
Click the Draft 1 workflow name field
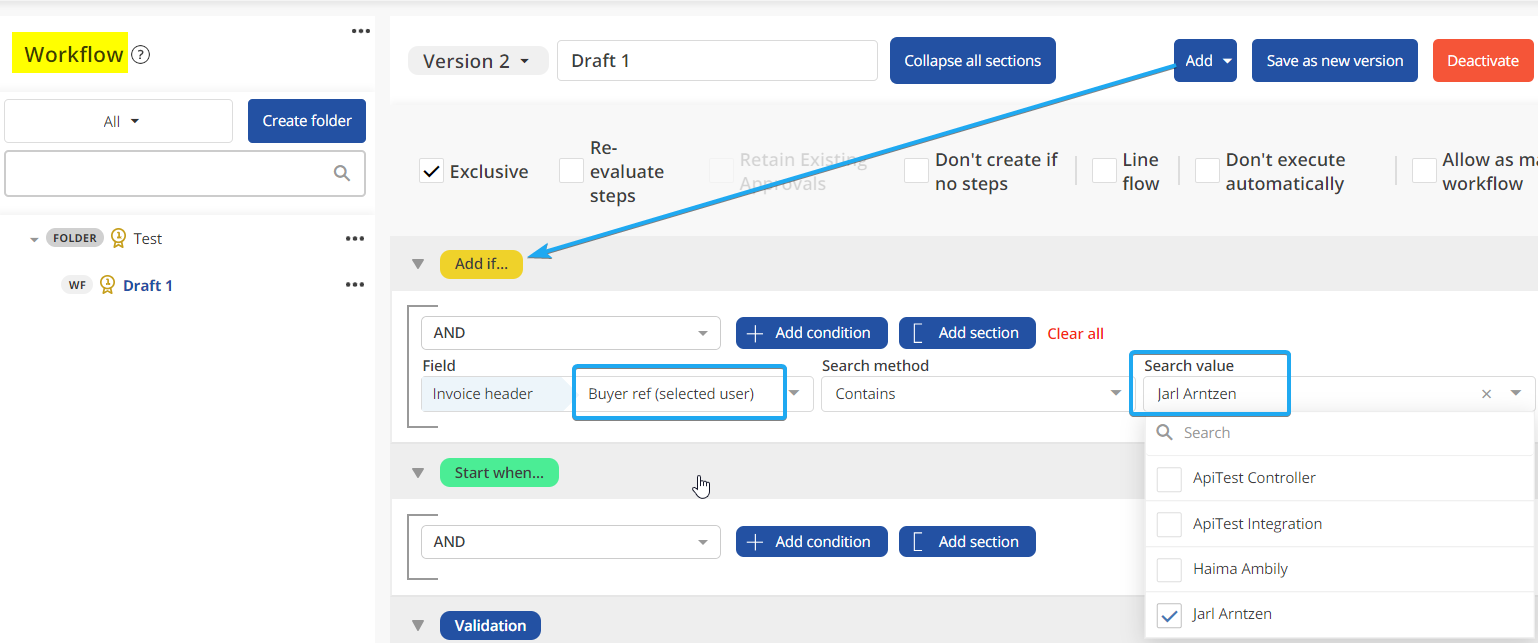coord(716,61)
